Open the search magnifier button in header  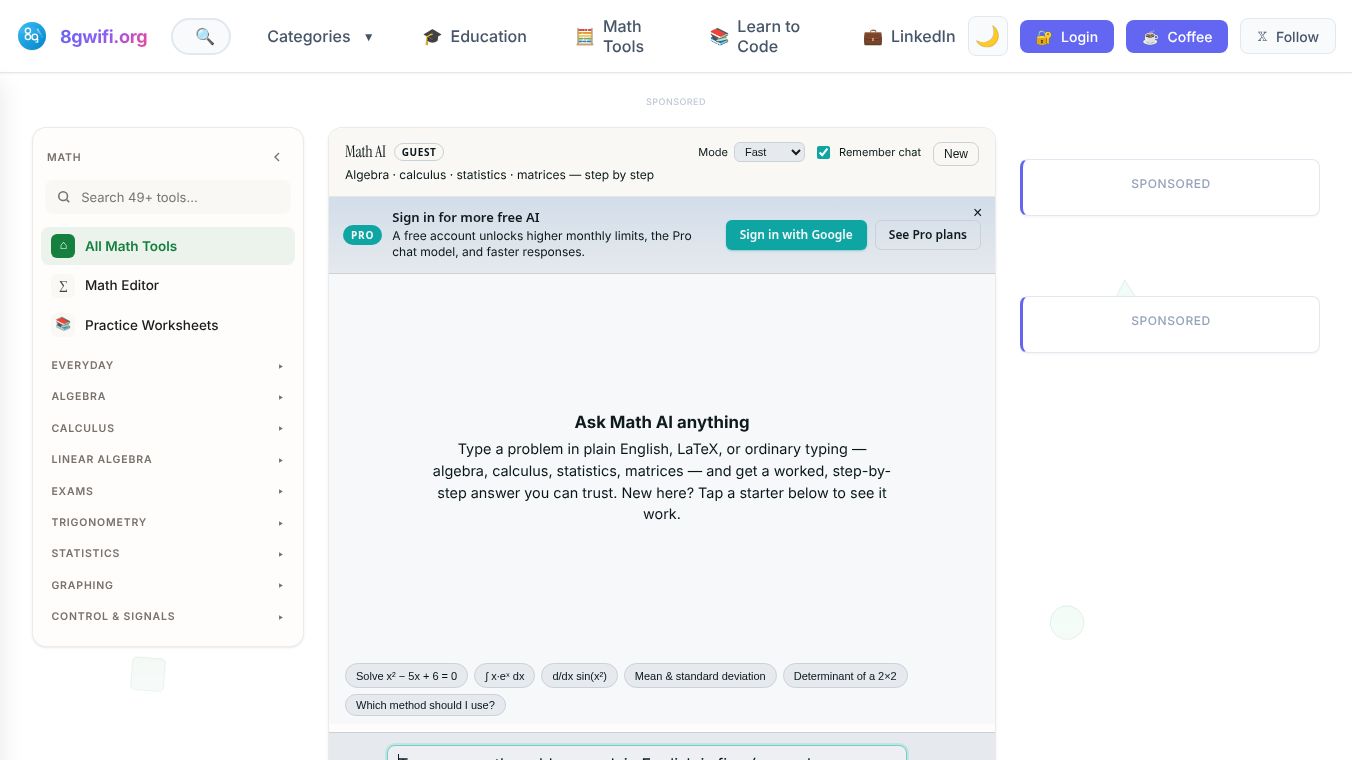point(201,37)
